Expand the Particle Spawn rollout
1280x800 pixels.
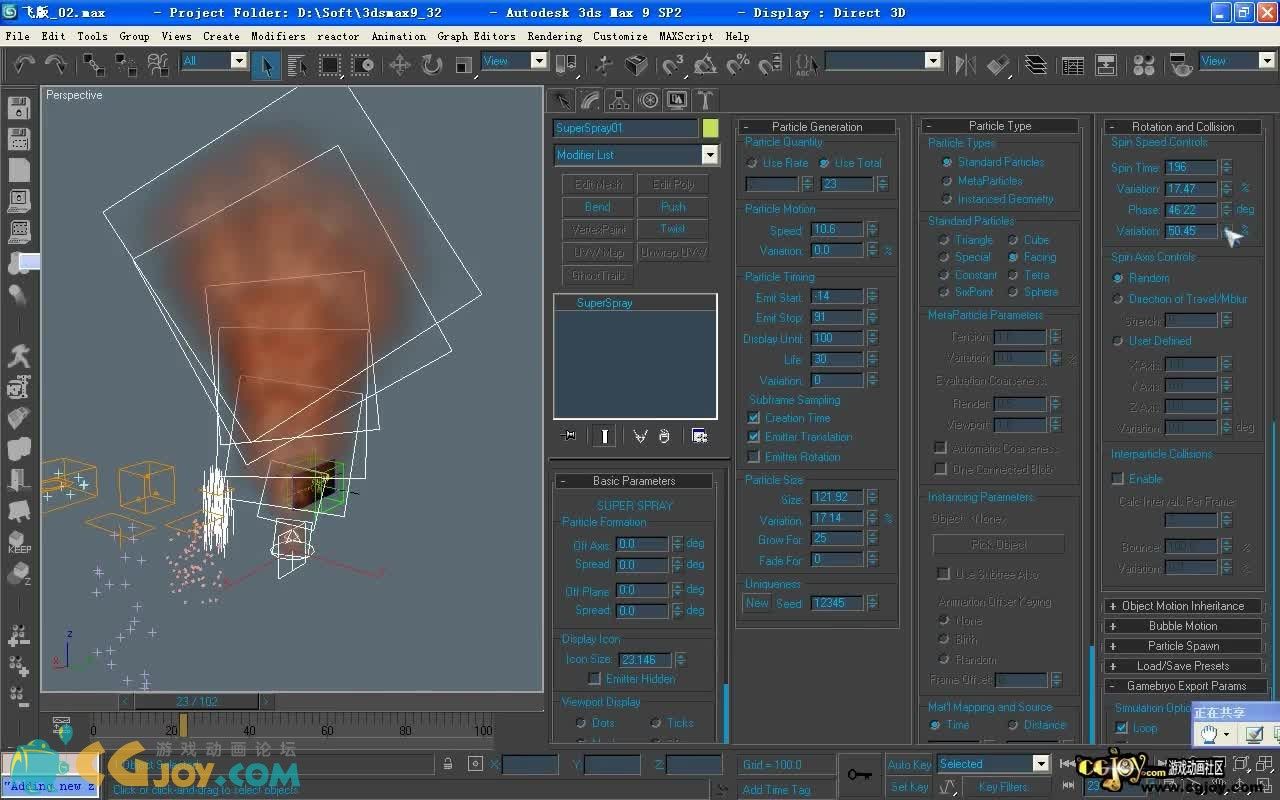tap(1183, 646)
